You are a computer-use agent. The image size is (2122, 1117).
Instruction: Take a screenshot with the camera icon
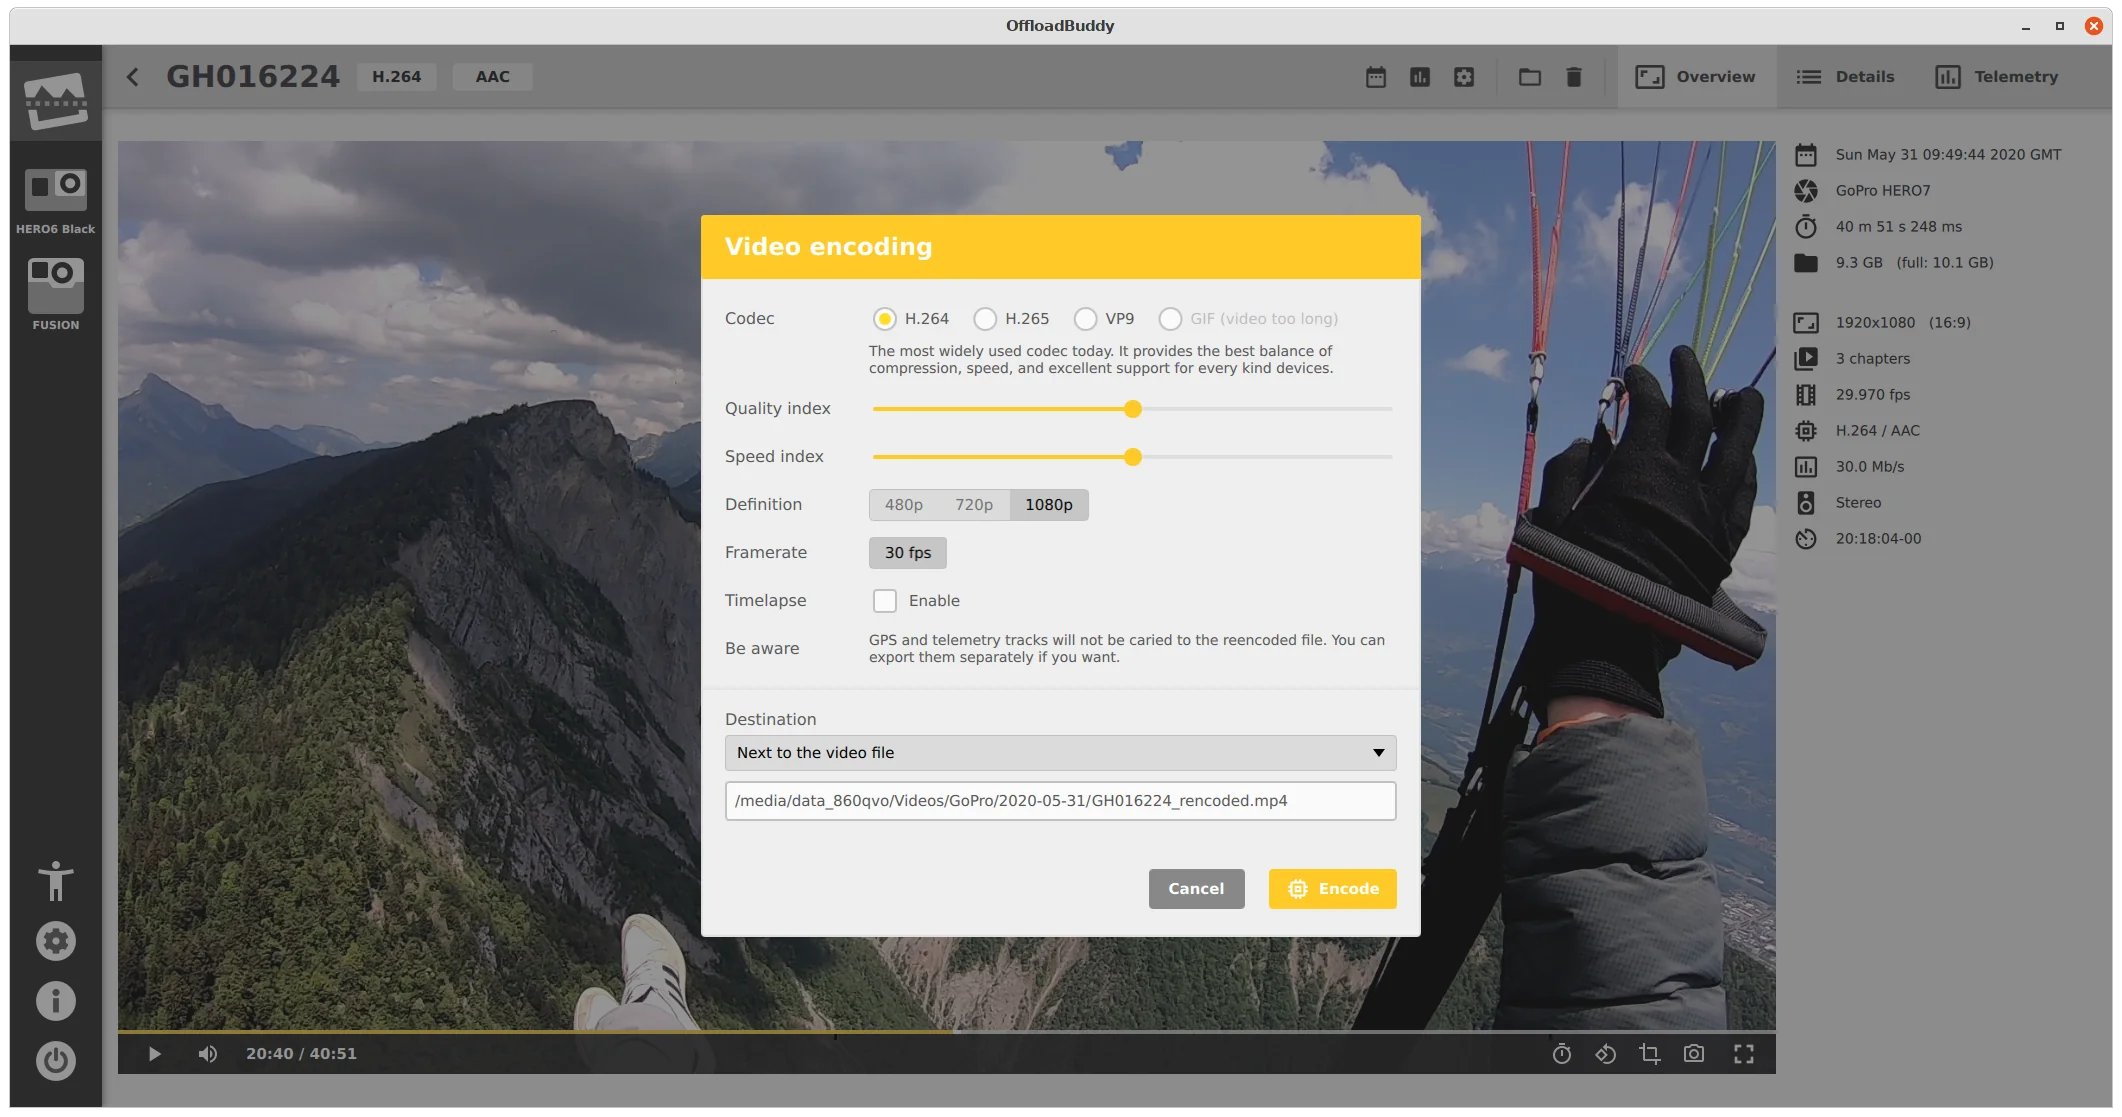pos(1694,1054)
